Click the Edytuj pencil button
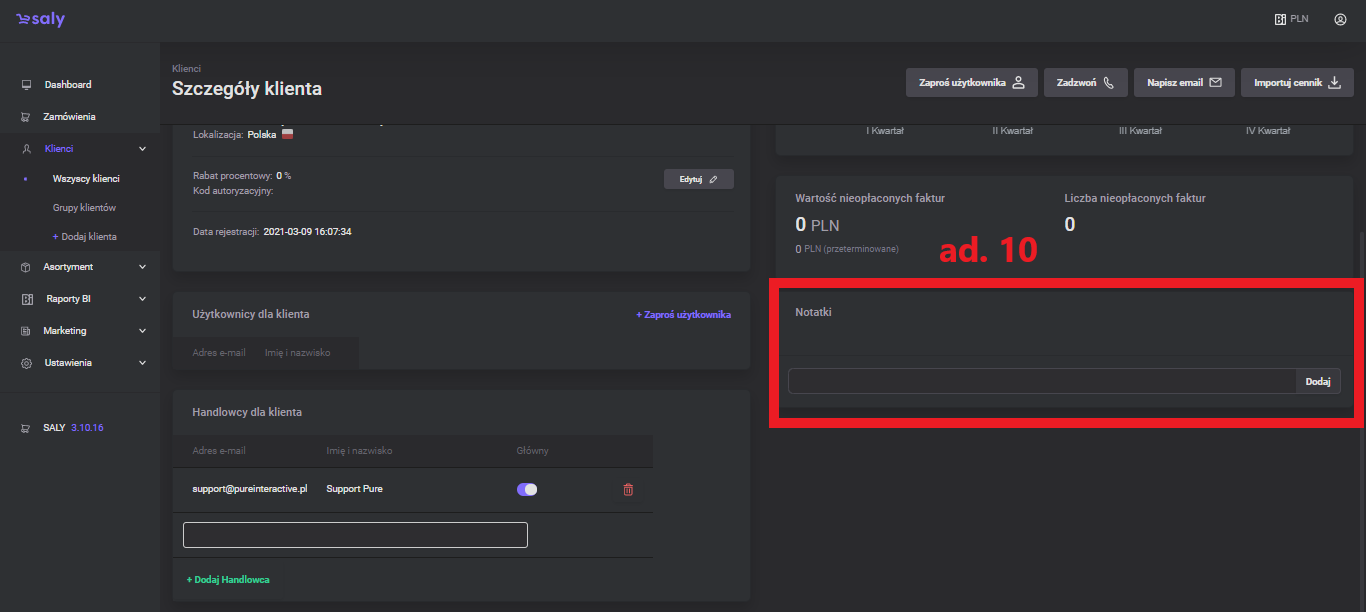1366x612 pixels. coord(698,179)
